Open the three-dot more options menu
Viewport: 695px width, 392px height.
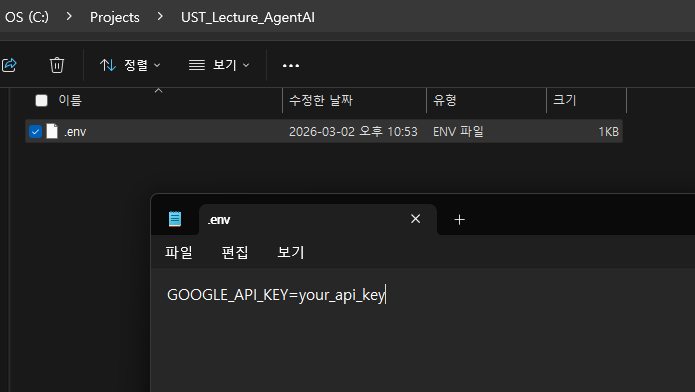pyautogui.click(x=291, y=66)
